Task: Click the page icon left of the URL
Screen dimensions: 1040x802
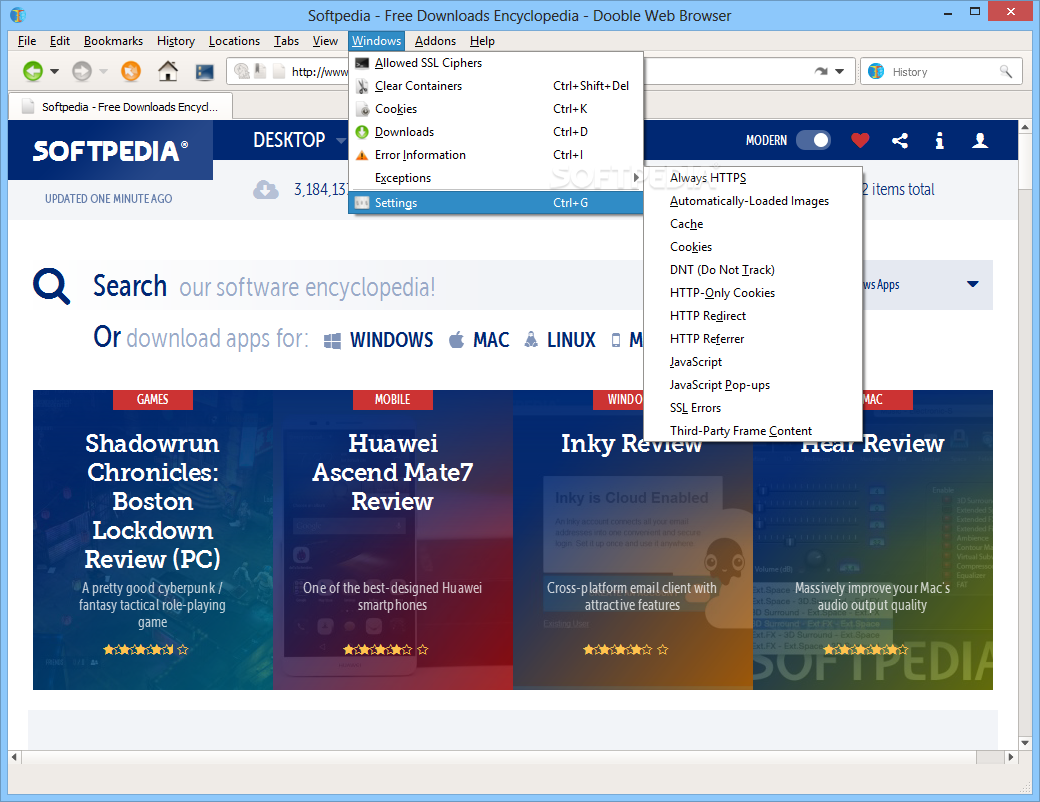Action: pyautogui.click(x=279, y=71)
